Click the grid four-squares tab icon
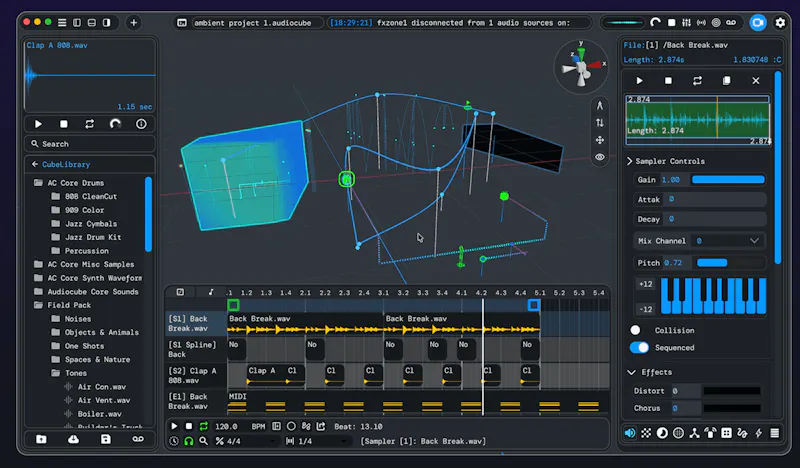This screenshot has height=468, width=800. (x=727, y=433)
